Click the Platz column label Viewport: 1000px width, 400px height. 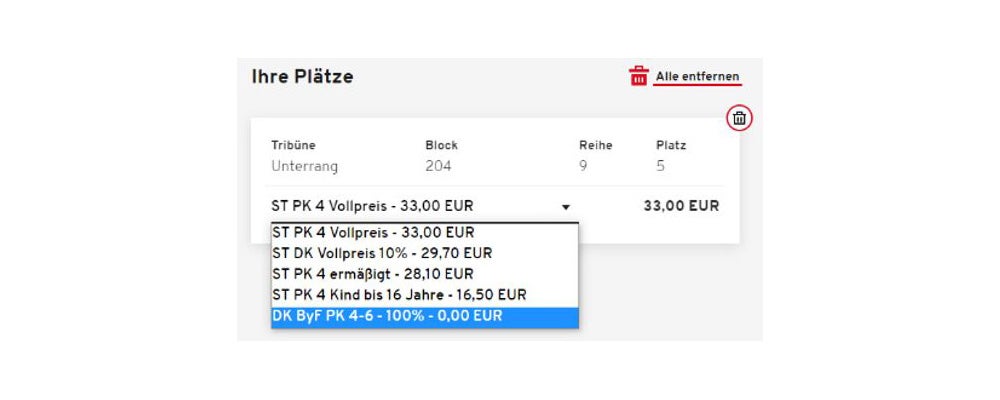(671, 145)
